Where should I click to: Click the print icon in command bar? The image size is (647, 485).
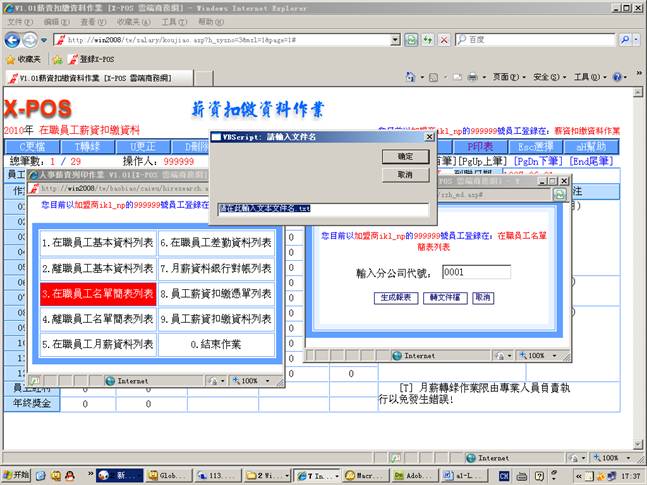point(473,77)
